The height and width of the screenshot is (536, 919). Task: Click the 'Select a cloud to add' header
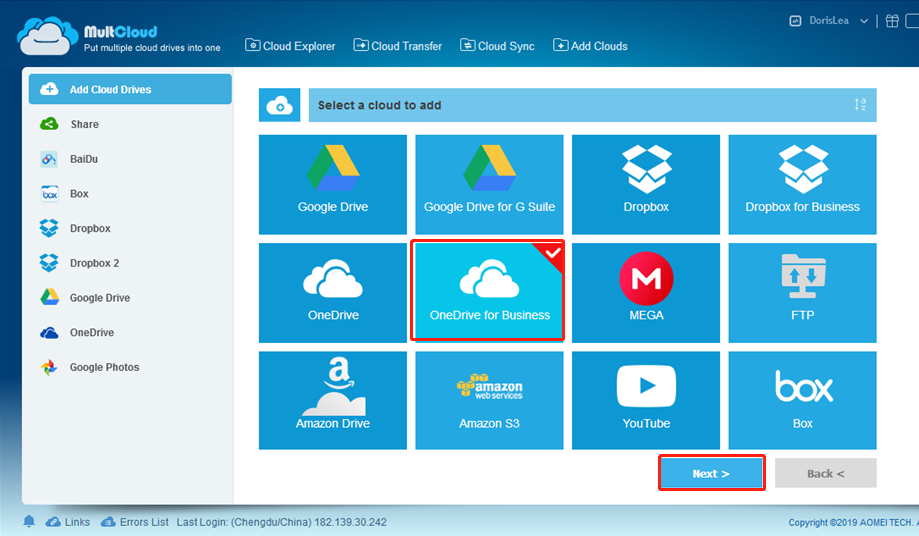(x=592, y=105)
